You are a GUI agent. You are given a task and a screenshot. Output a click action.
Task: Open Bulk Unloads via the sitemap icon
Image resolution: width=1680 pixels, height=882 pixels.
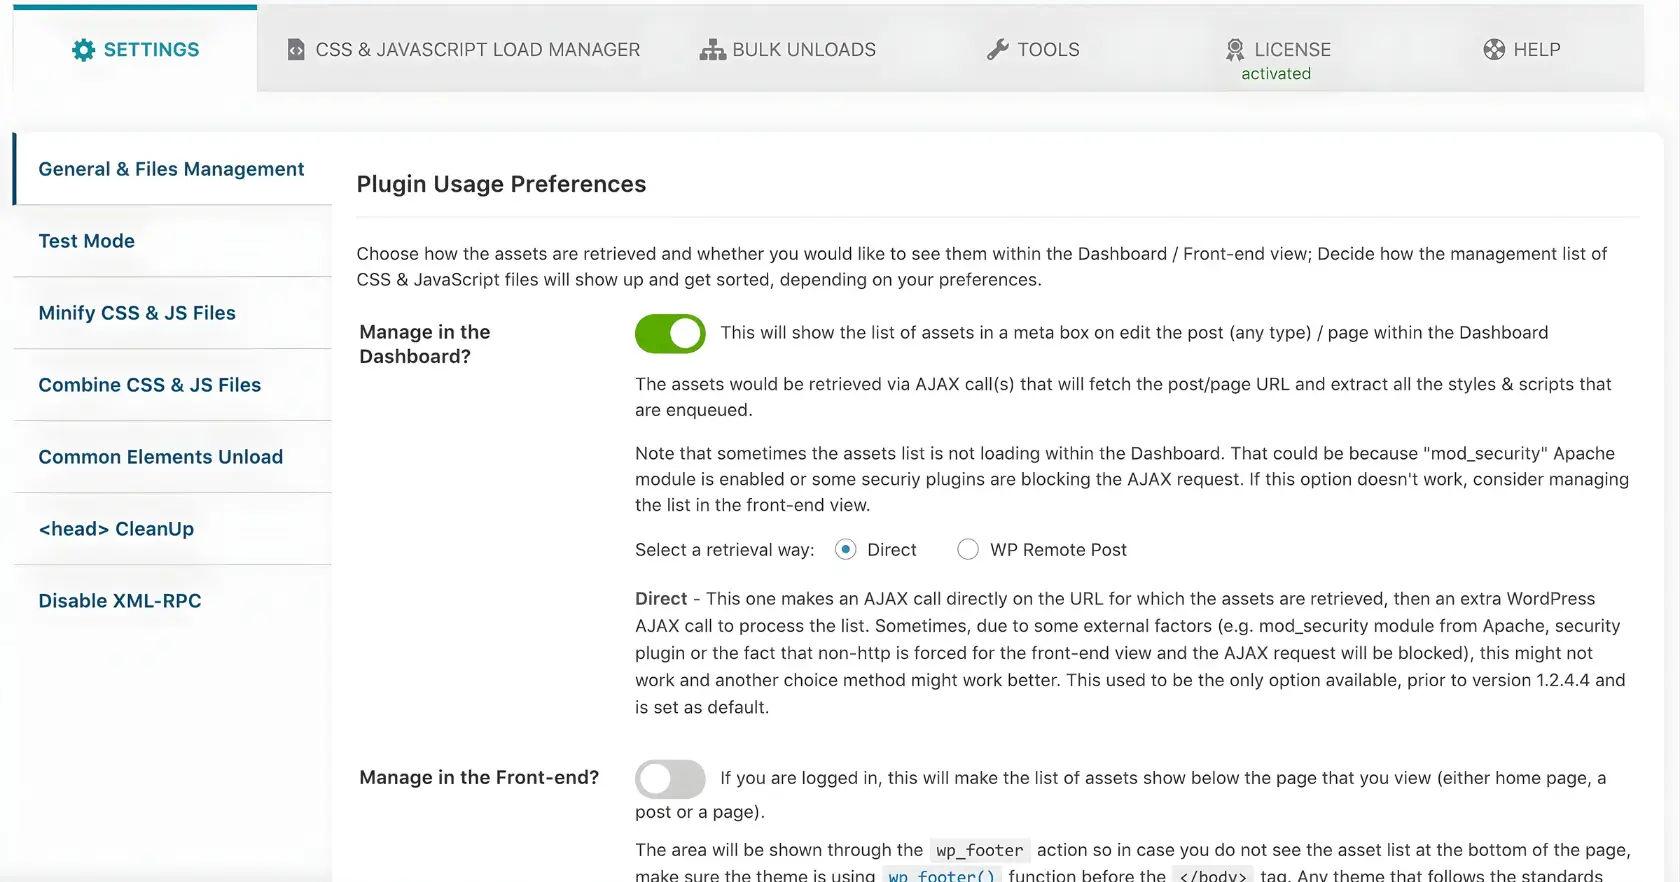coord(712,48)
